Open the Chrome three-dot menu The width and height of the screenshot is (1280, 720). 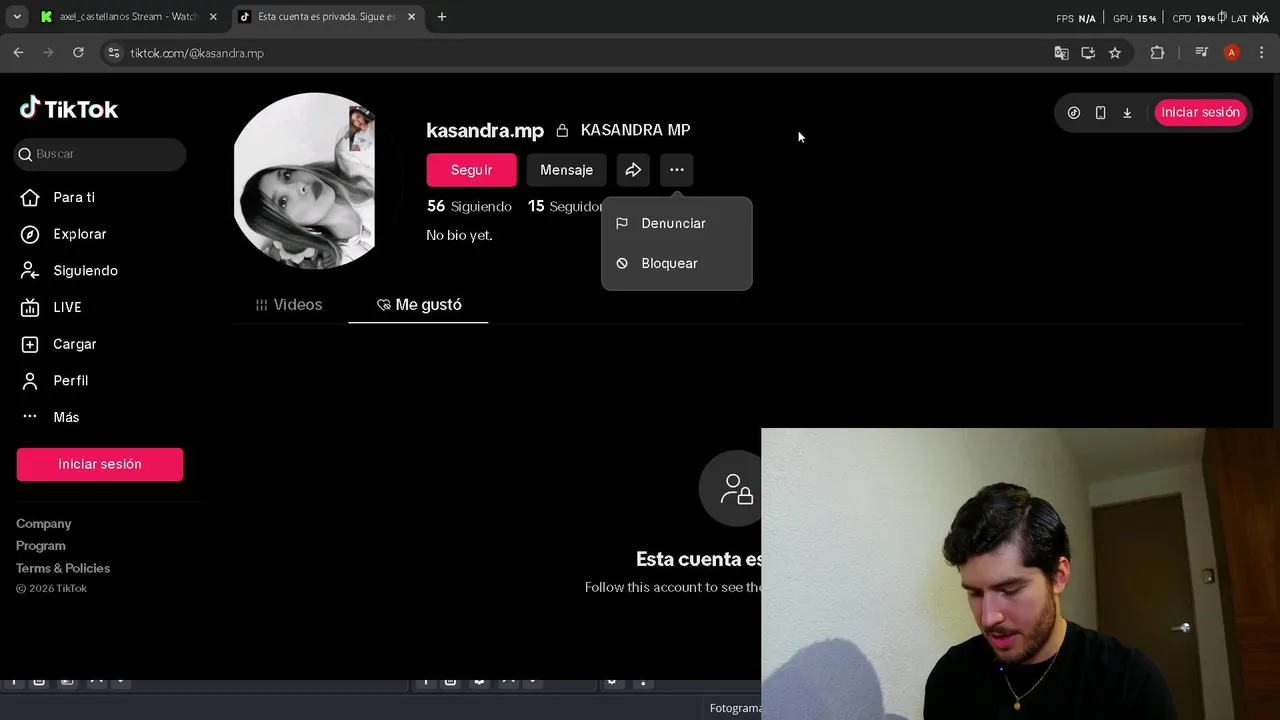[1261, 53]
